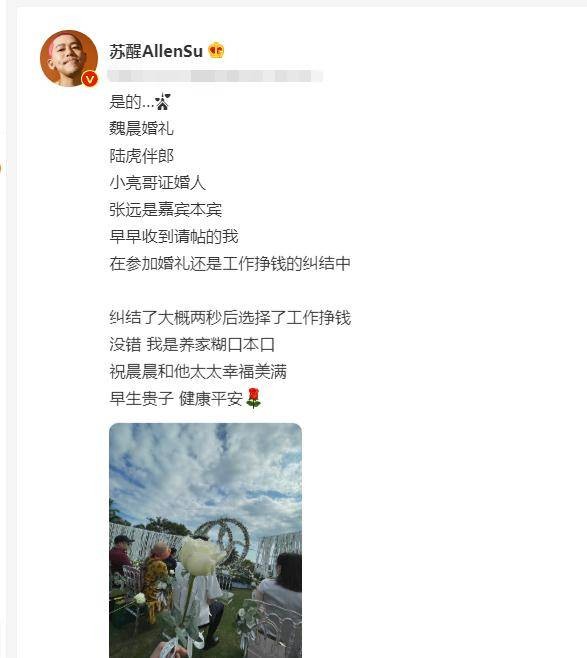Click the text line 张远是嘉宾本宾

166,209
